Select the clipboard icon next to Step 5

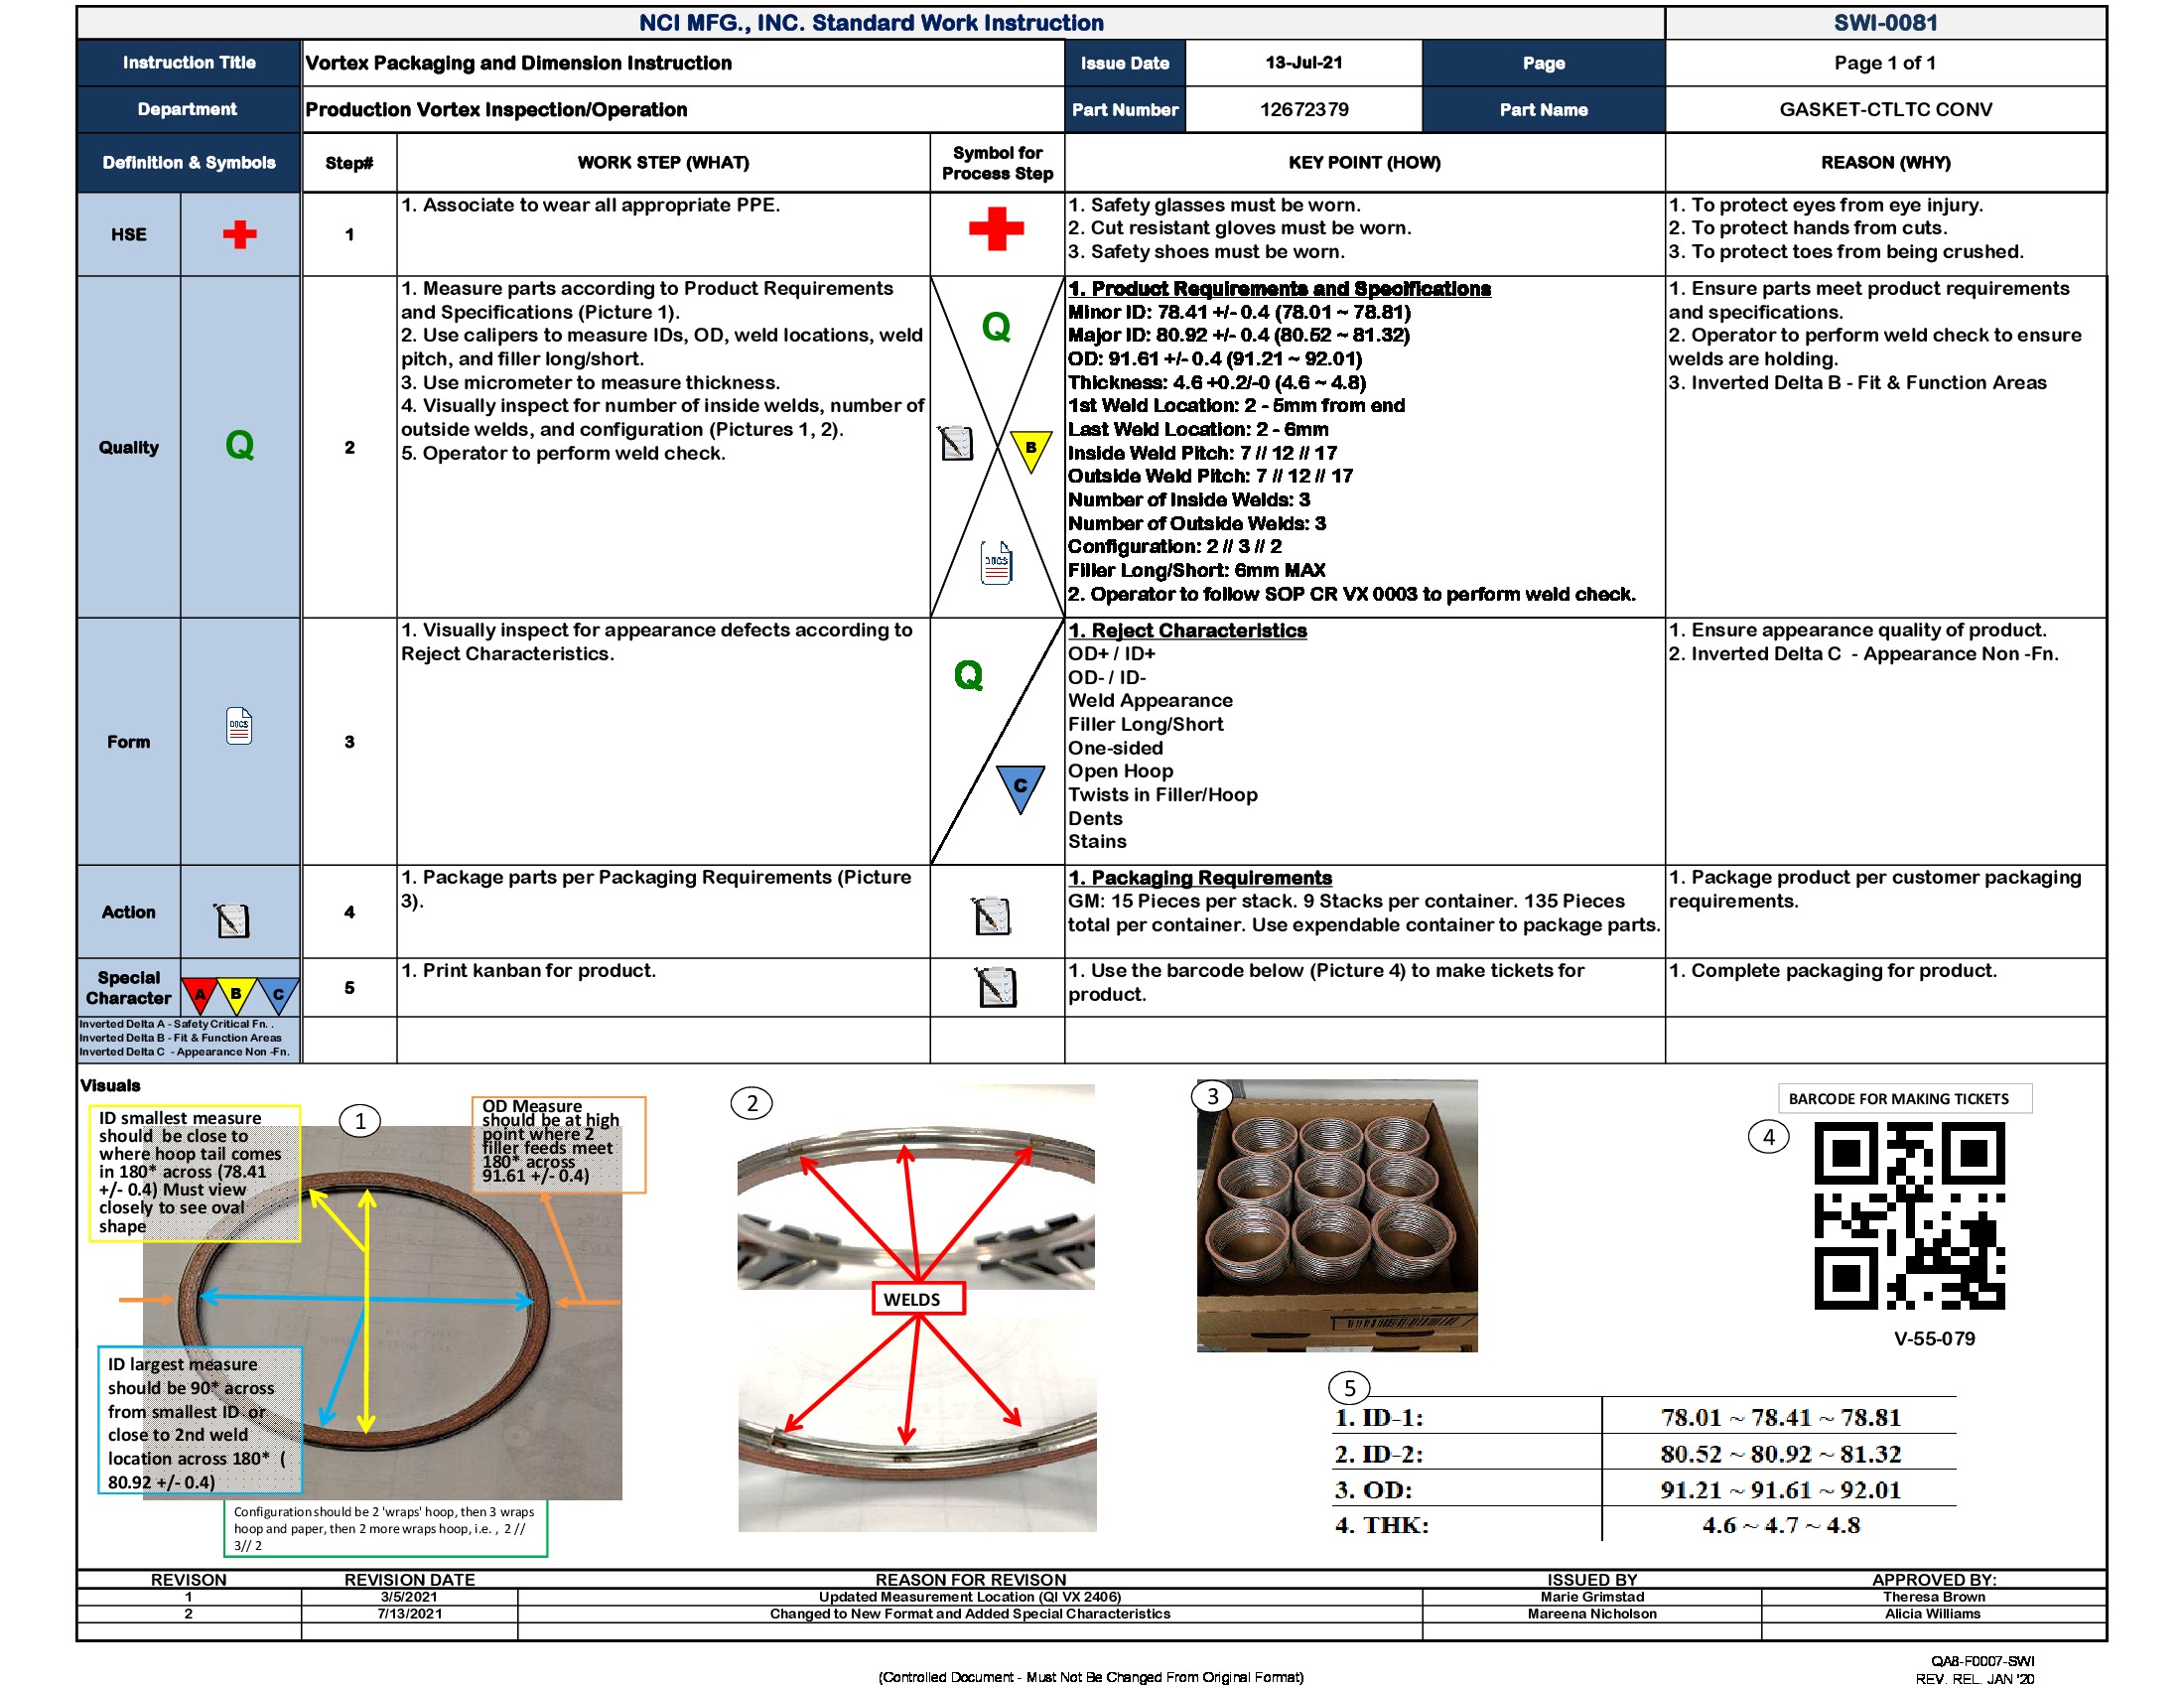coord(994,987)
